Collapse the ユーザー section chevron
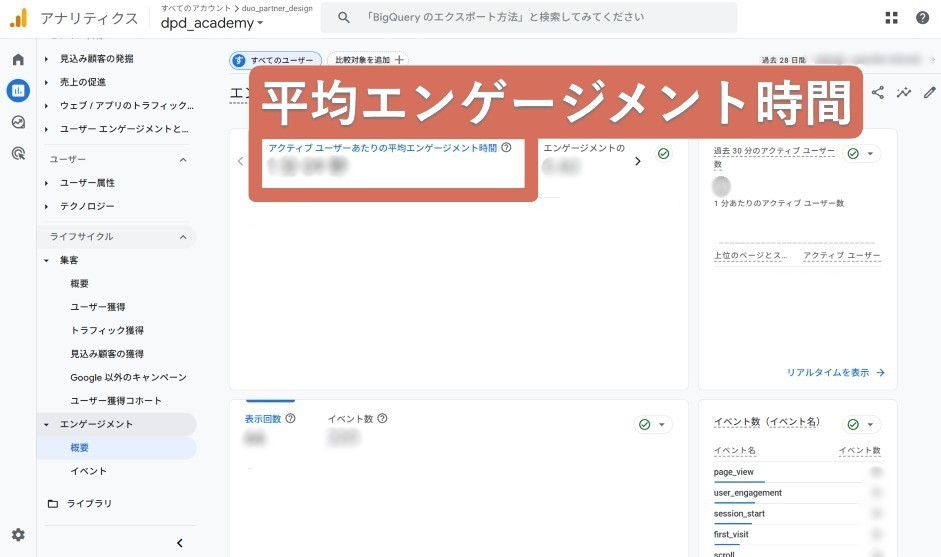941x557 pixels. coord(183,160)
